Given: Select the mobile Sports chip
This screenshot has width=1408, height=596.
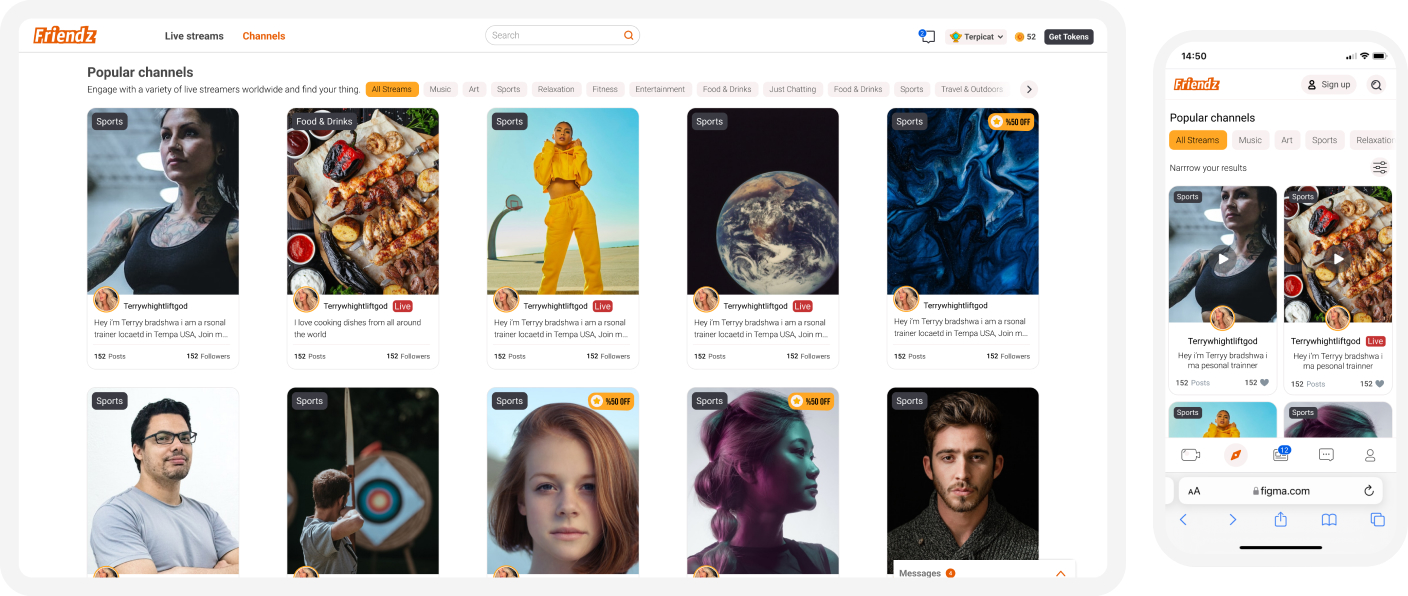Looking at the screenshot, I should click(1325, 140).
